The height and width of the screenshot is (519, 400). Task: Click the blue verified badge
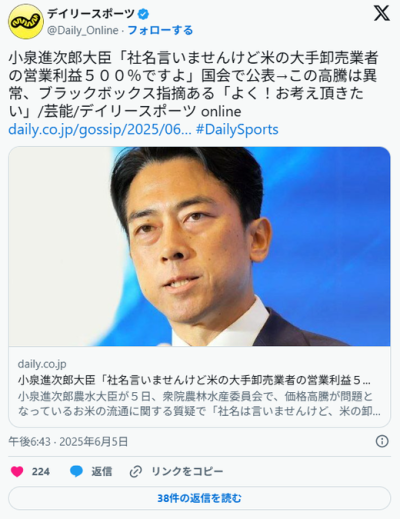pos(143,14)
